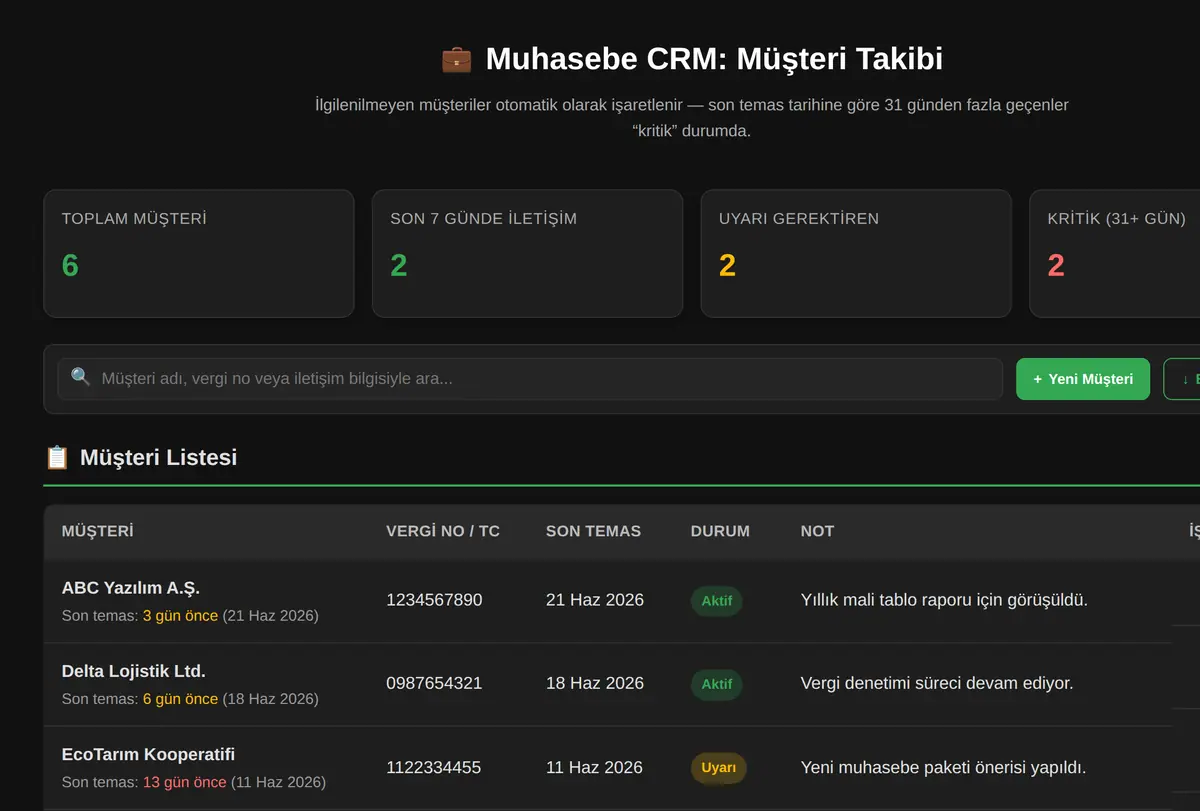This screenshot has width=1200, height=811.
Task: Click note 'Yıllık mali tablo raporu için görüşüldü.'
Action: (944, 600)
